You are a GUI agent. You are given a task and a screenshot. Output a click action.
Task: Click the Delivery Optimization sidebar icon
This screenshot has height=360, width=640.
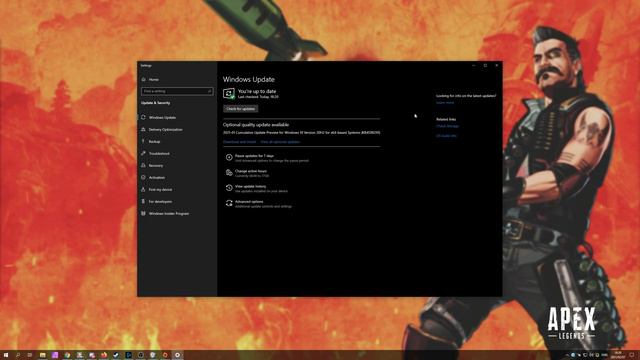[143, 129]
